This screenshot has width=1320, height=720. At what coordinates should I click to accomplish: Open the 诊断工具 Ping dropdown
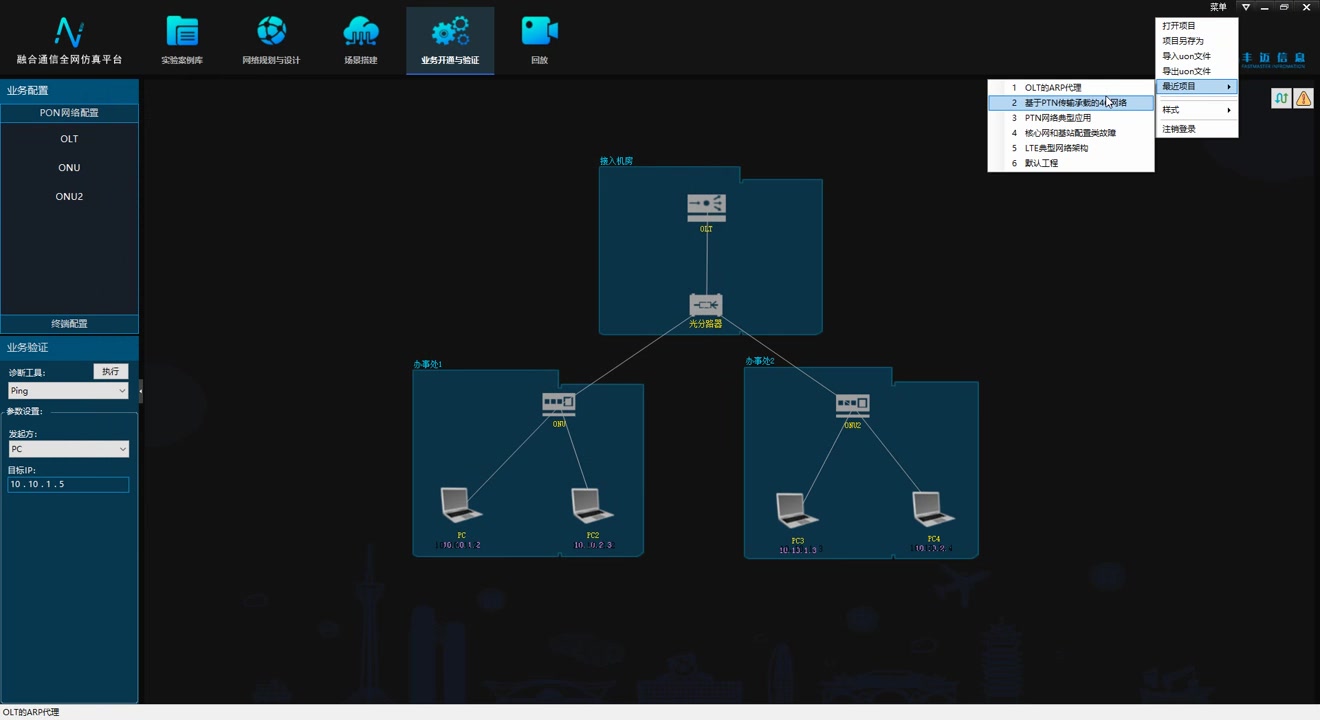click(68, 391)
